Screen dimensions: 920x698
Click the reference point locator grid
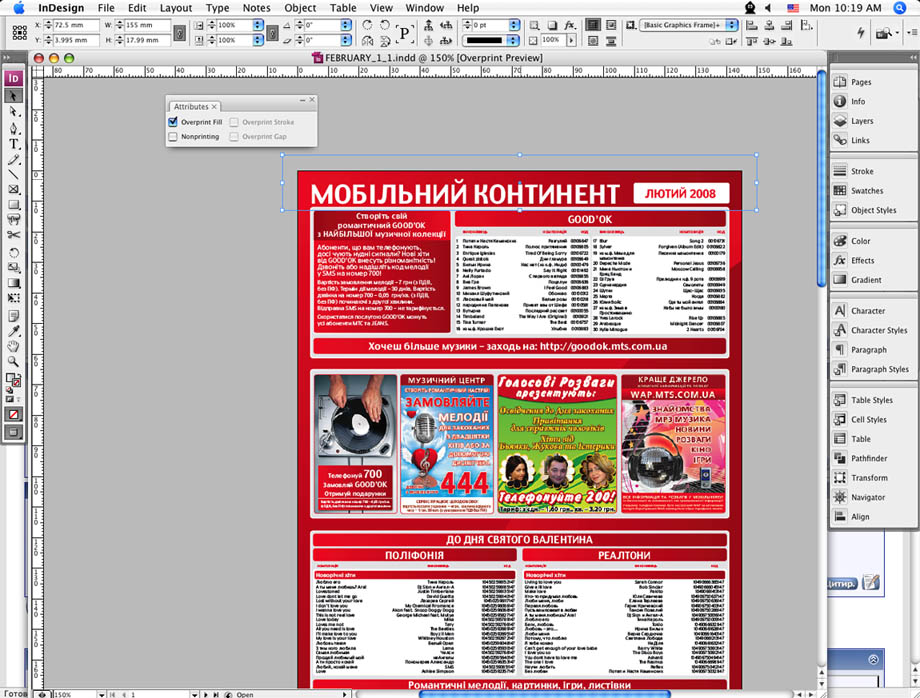(x=19, y=32)
